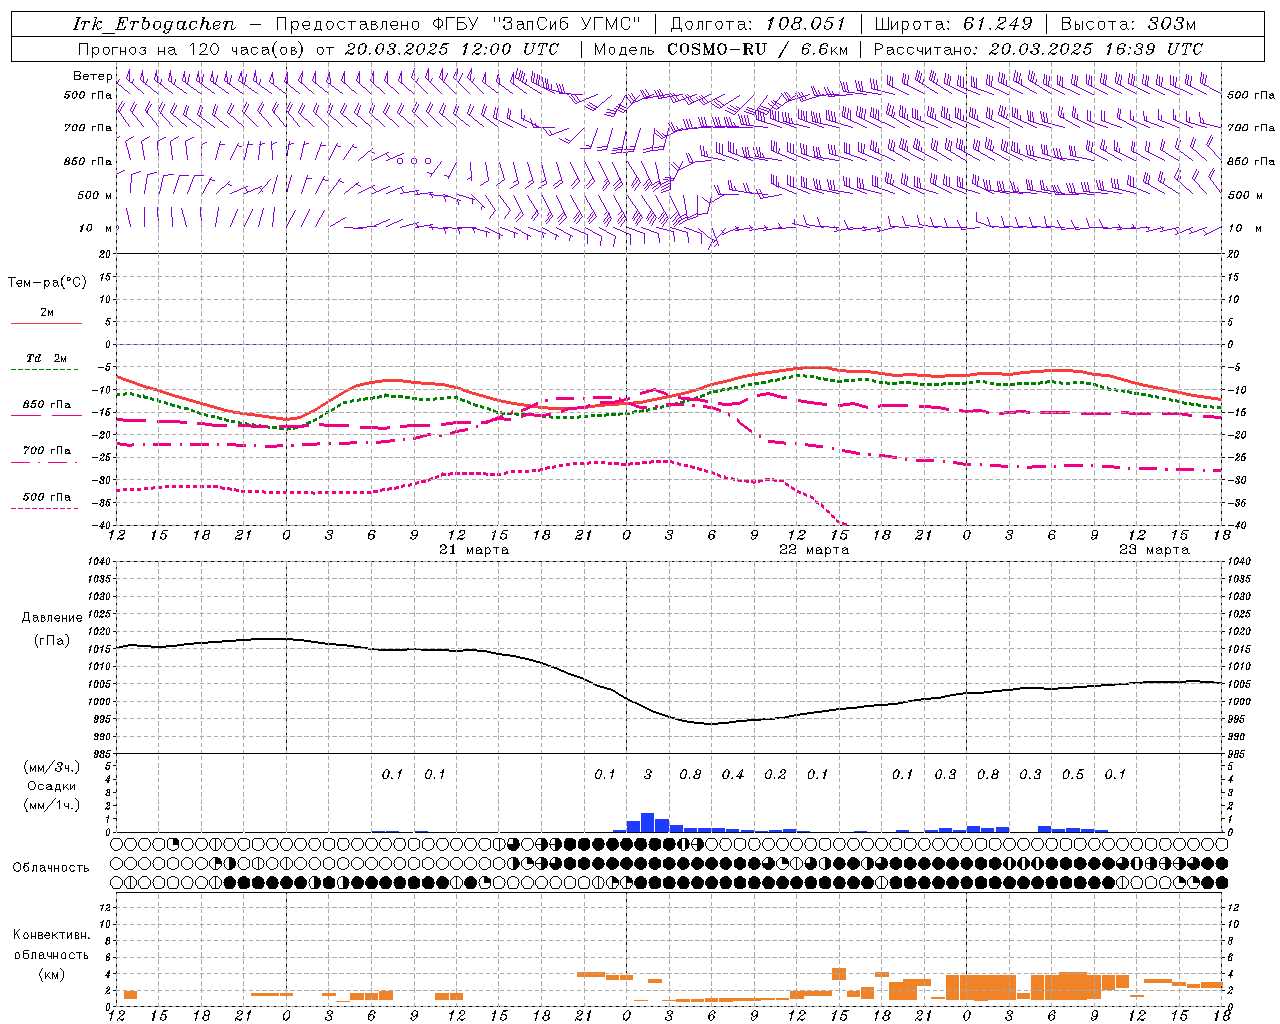Click the dashed pink line sample under 500 гПа legend
Screen dimensions: 1280x1024
(x=45, y=508)
